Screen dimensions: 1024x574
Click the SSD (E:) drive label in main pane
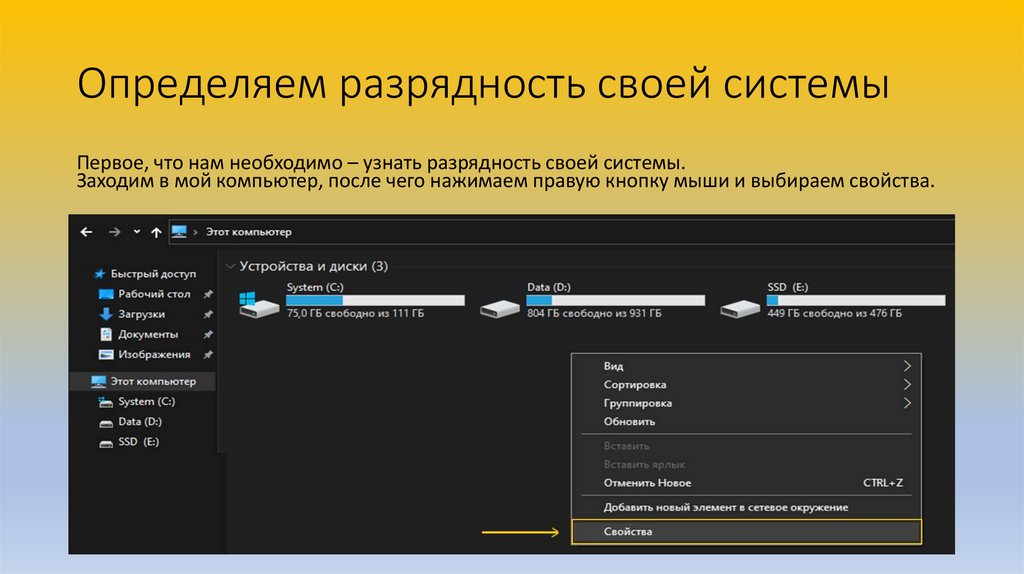coord(788,287)
